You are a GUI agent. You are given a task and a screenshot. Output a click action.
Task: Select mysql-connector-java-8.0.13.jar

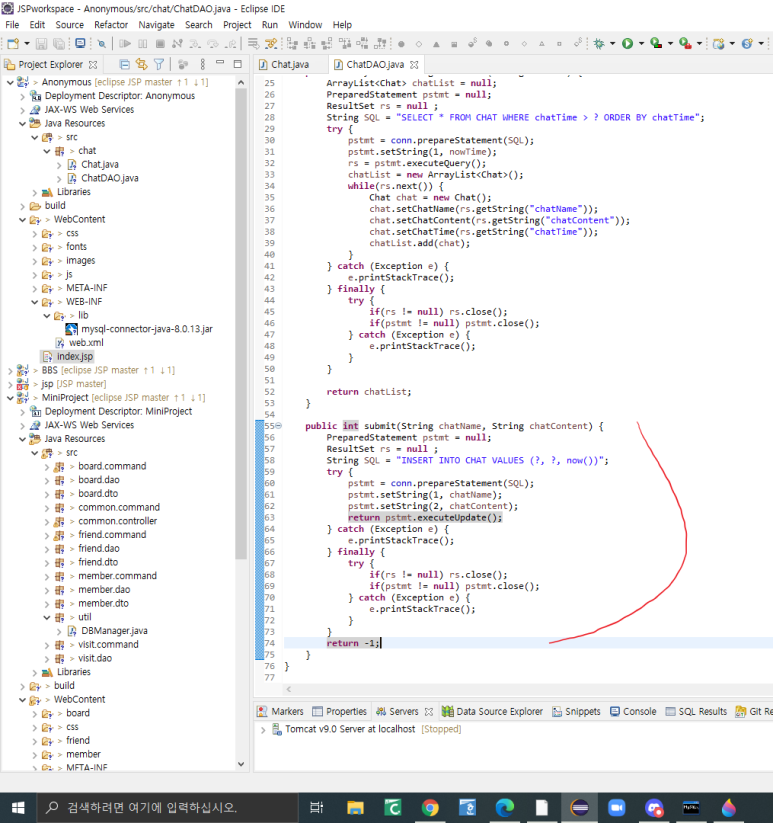point(146,329)
